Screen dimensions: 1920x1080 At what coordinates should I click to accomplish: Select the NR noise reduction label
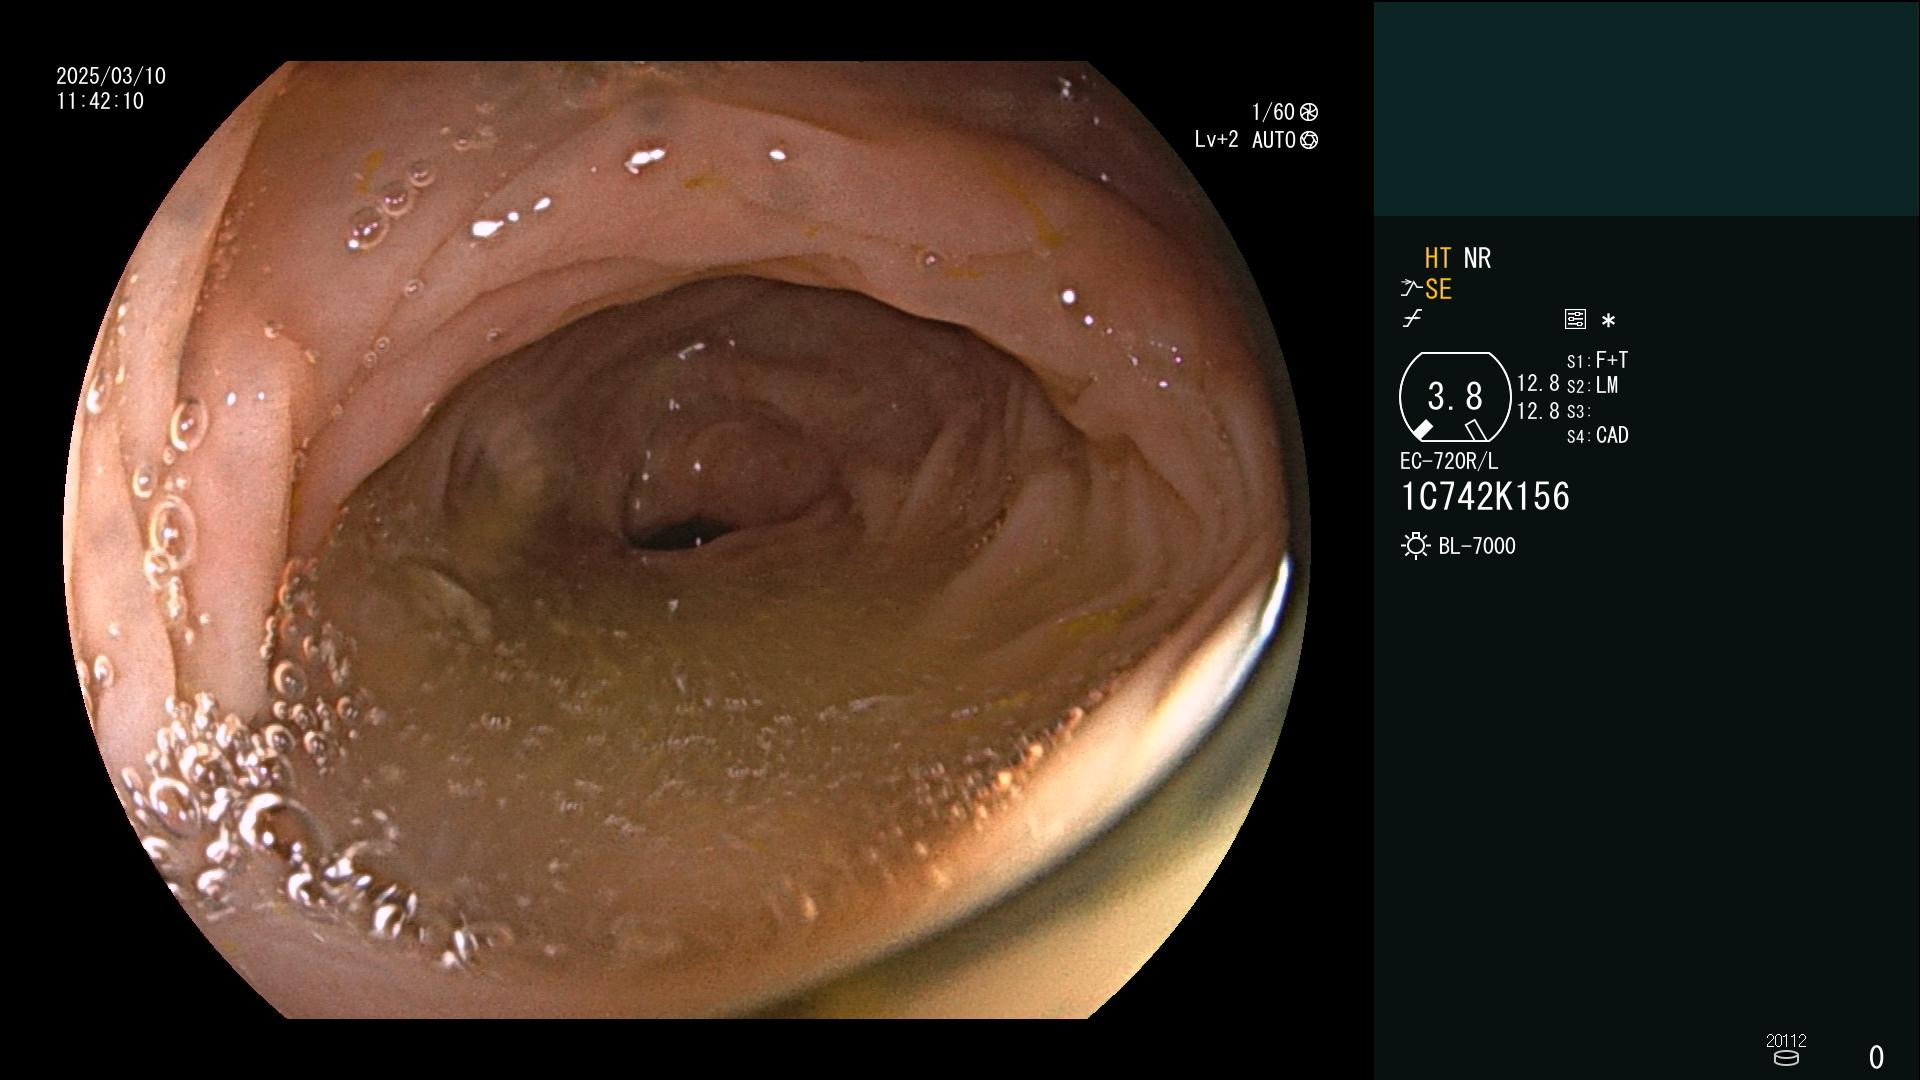click(1477, 258)
